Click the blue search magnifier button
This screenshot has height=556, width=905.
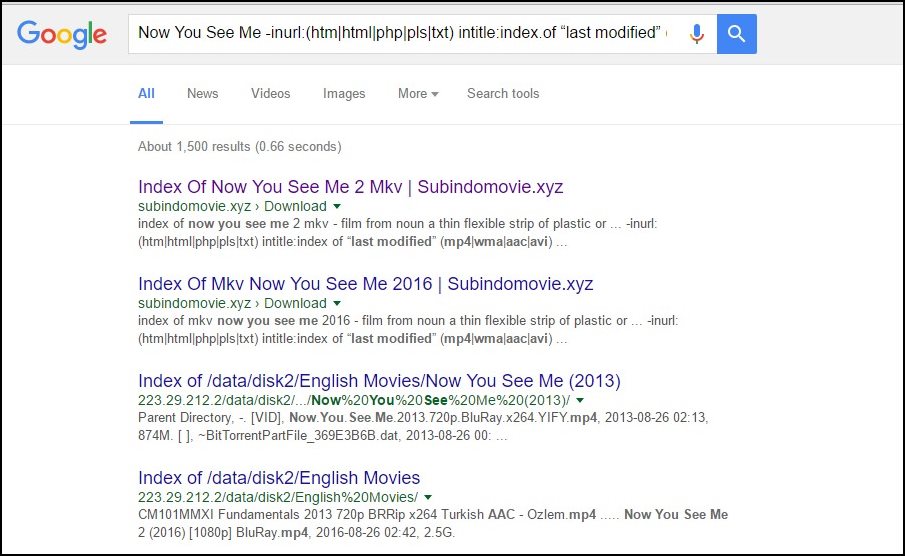click(x=737, y=34)
